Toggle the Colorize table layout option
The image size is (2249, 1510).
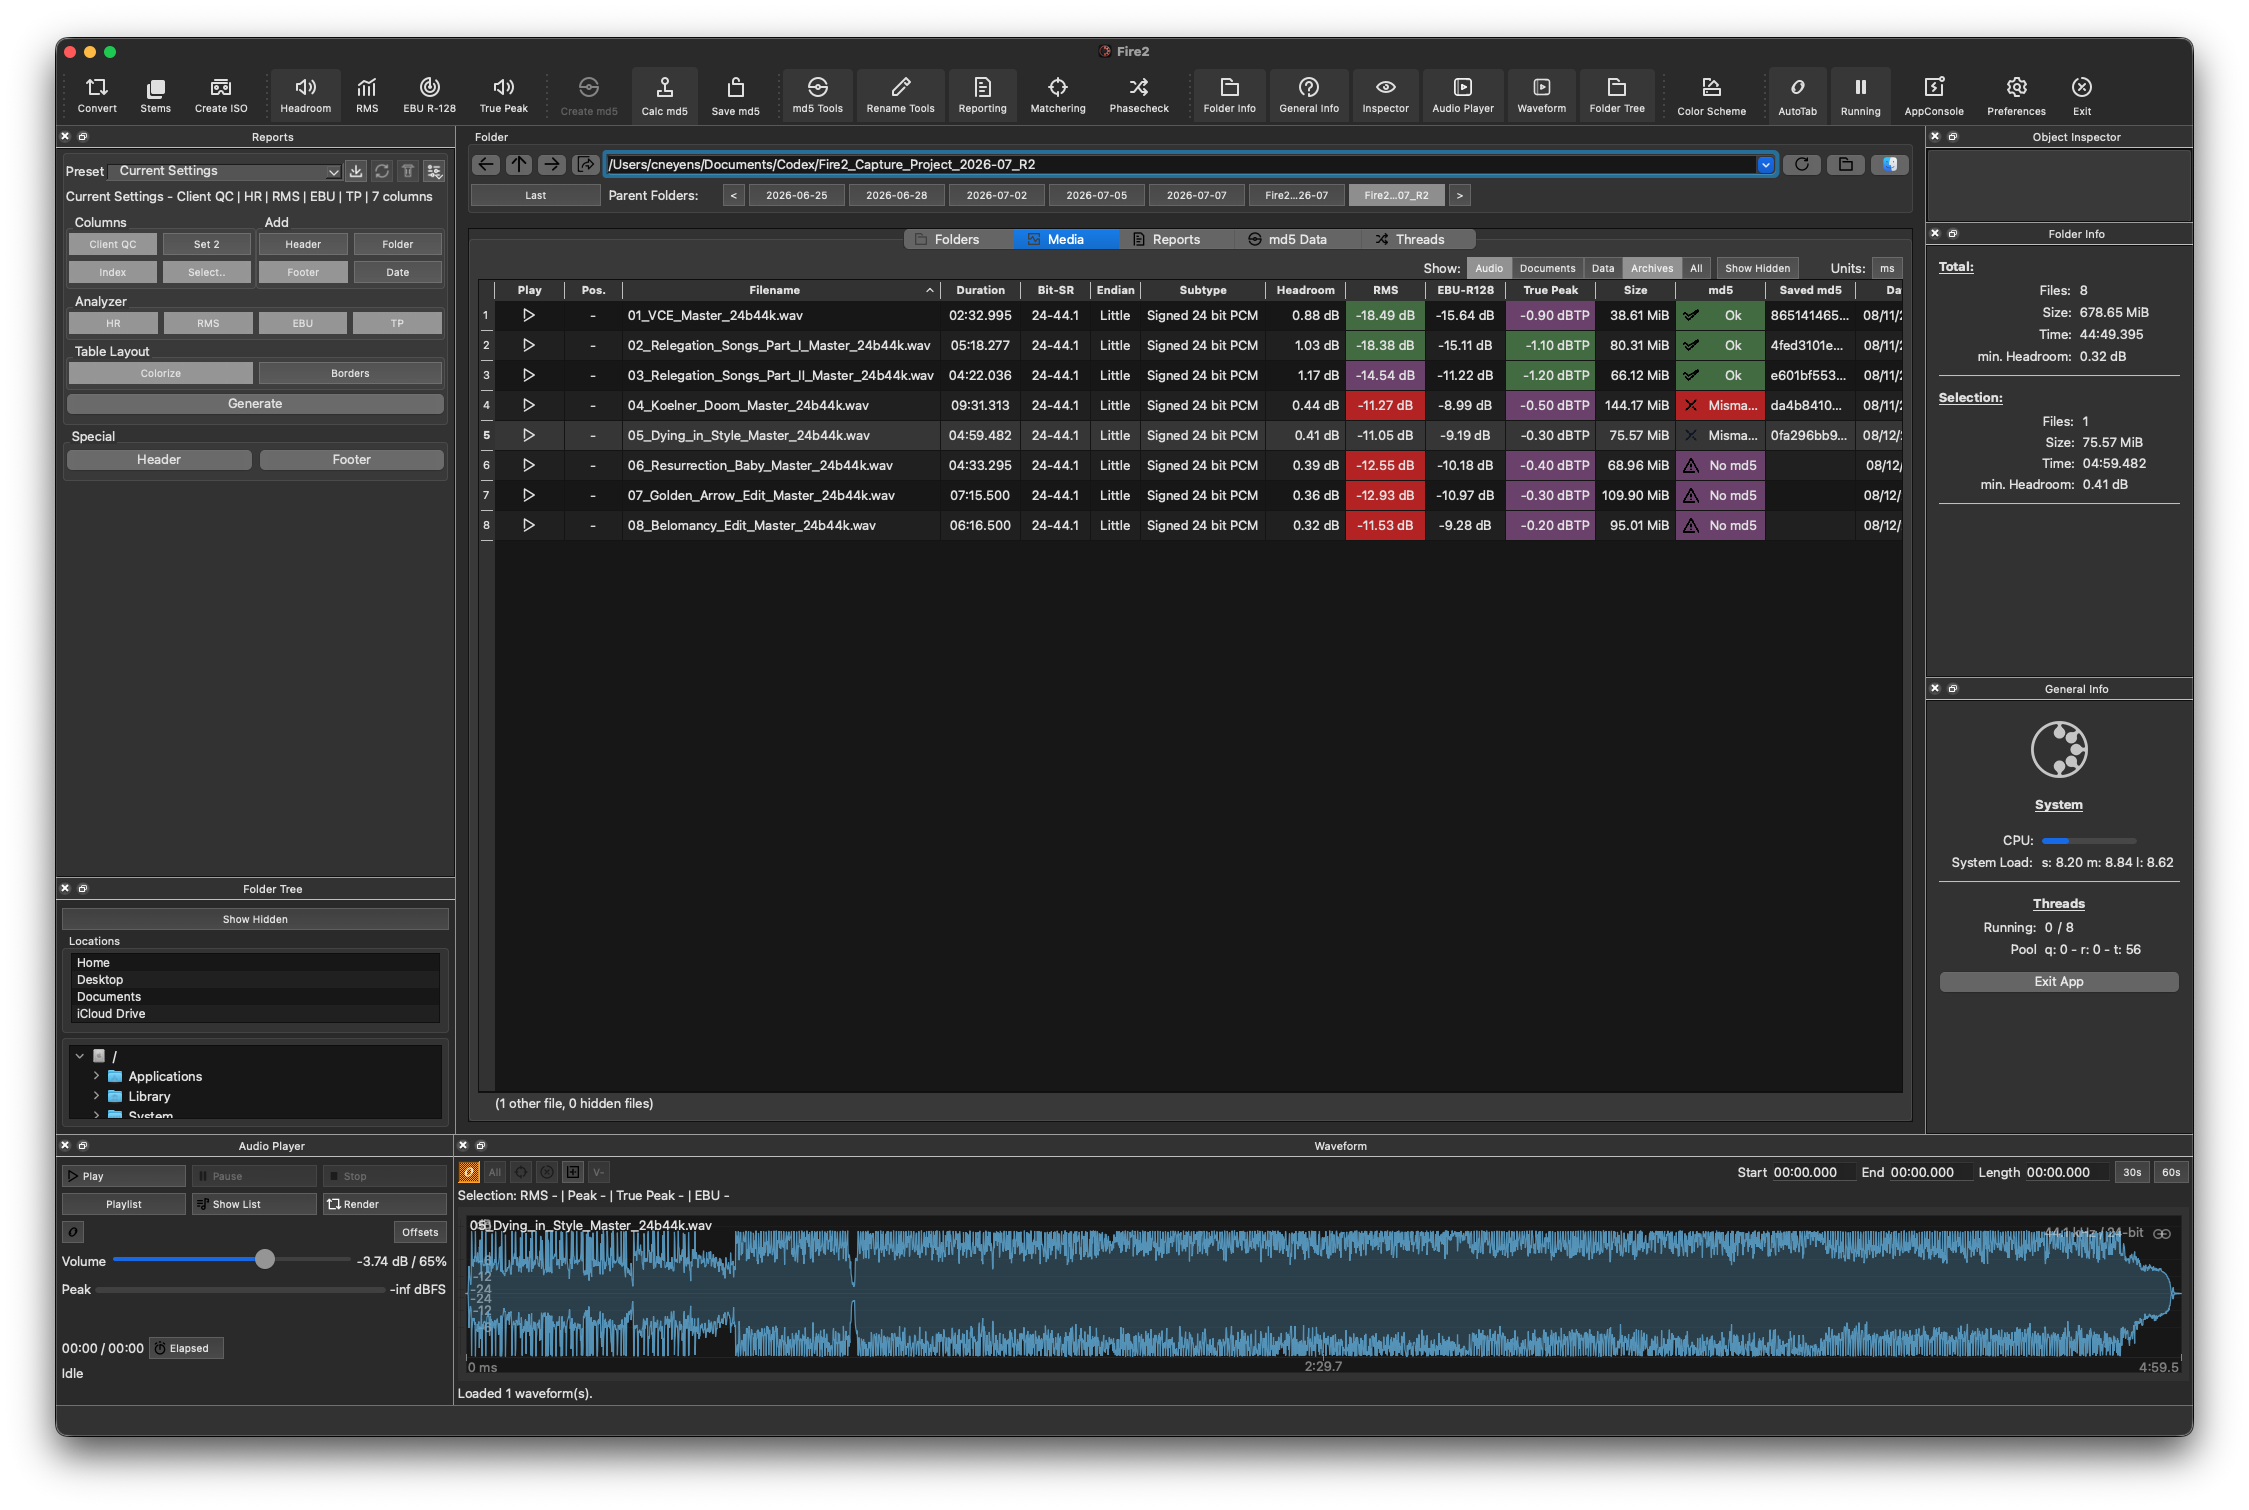tap(160, 373)
